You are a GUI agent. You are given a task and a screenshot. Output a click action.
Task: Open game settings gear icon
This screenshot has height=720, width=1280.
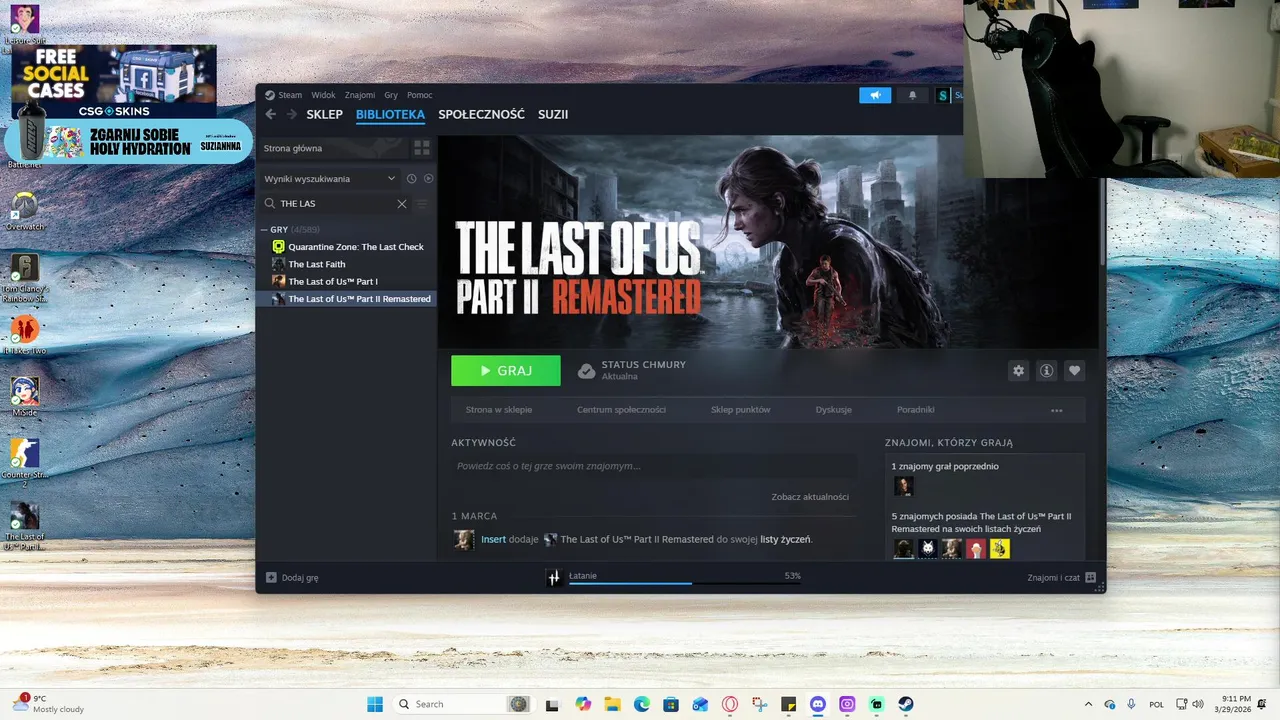(1018, 370)
